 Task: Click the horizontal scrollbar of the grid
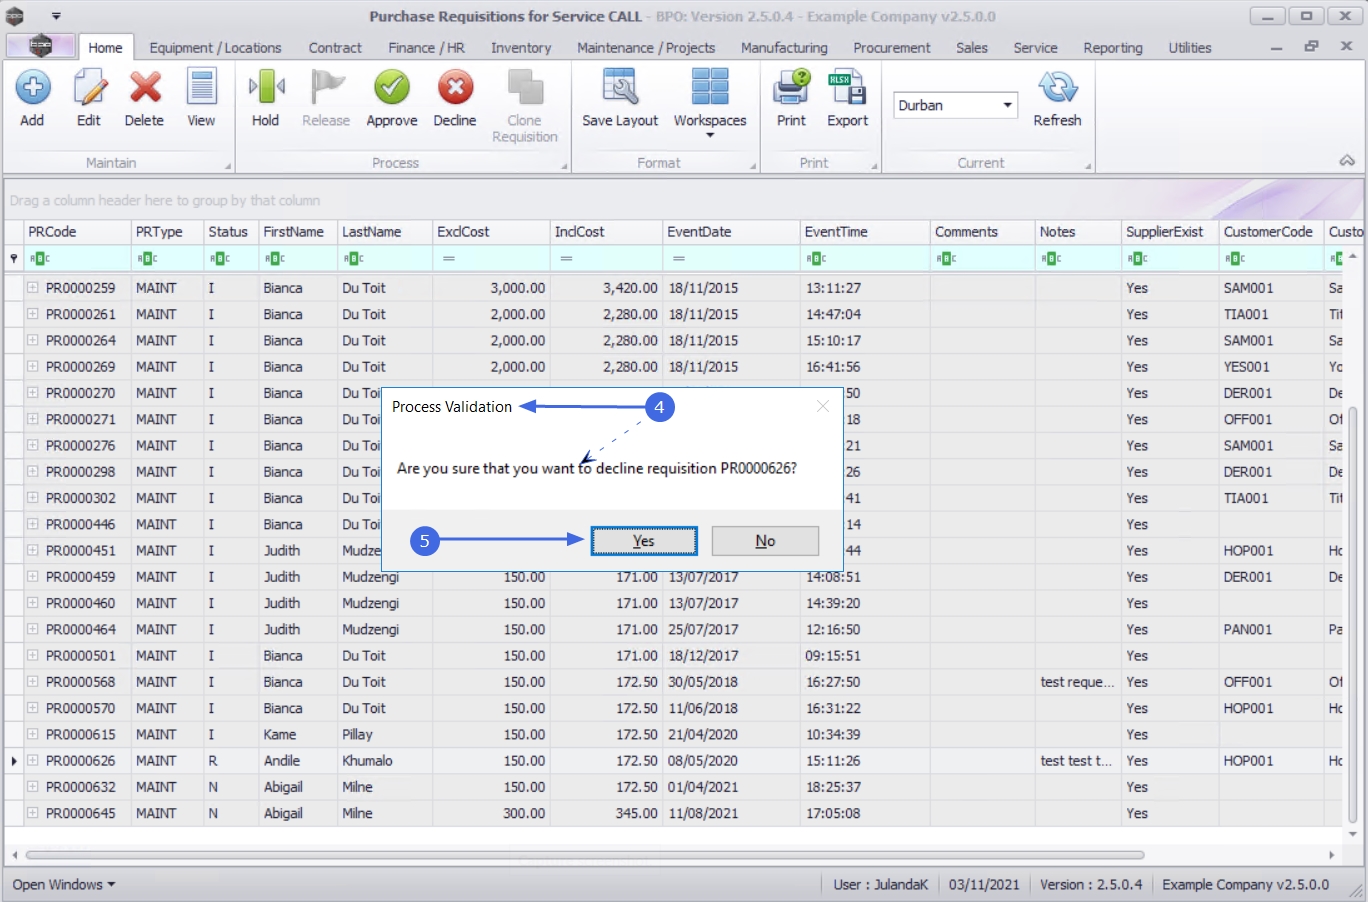(x=585, y=855)
